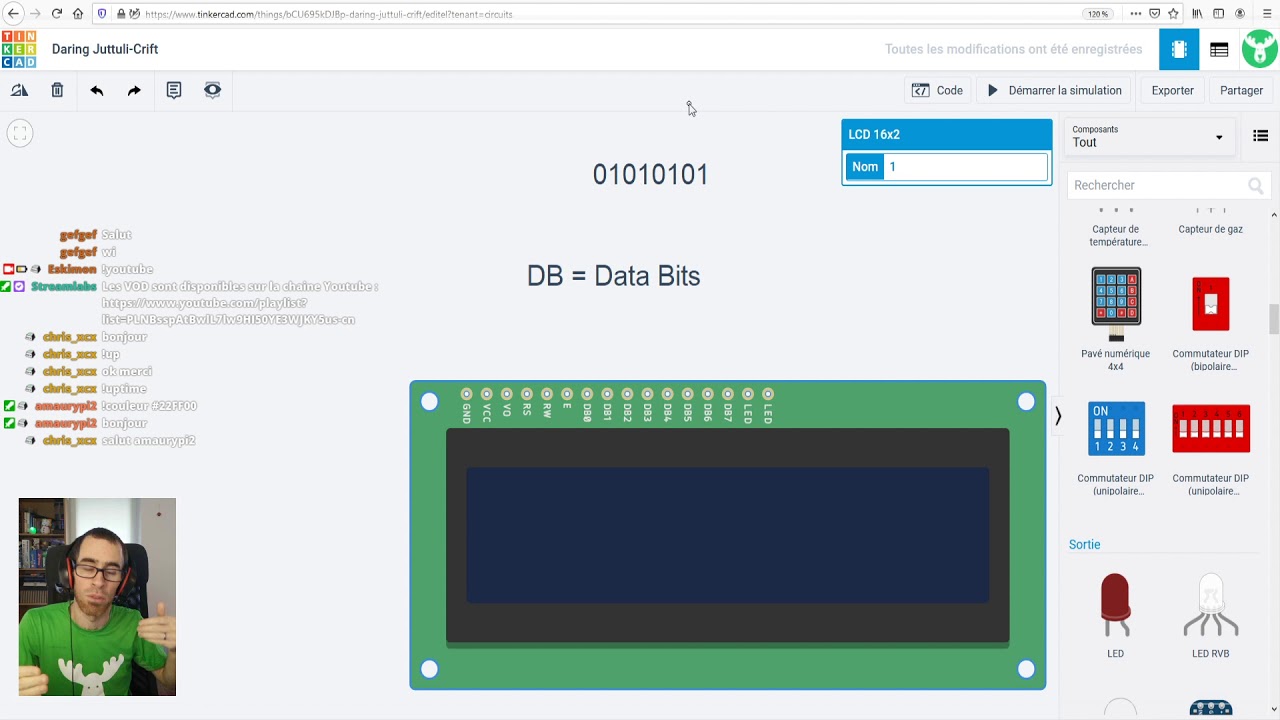Choose Capteur de gaz component
This screenshot has height=720, width=1280.
tap(1210, 223)
